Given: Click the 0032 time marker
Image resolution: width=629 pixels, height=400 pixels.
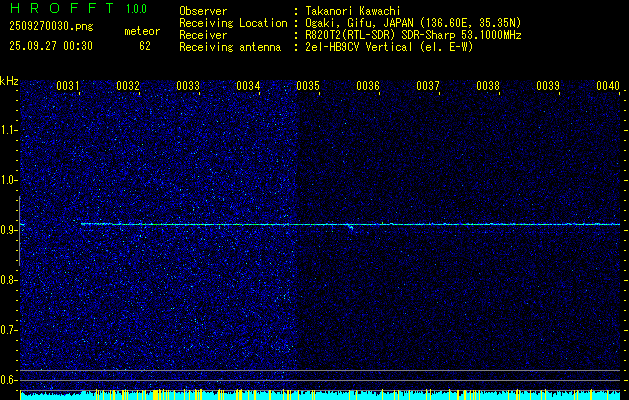Looking at the screenshot, I should tap(128, 86).
